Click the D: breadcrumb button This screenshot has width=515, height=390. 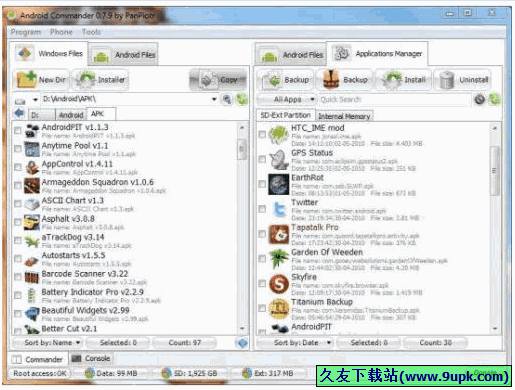click(41, 115)
